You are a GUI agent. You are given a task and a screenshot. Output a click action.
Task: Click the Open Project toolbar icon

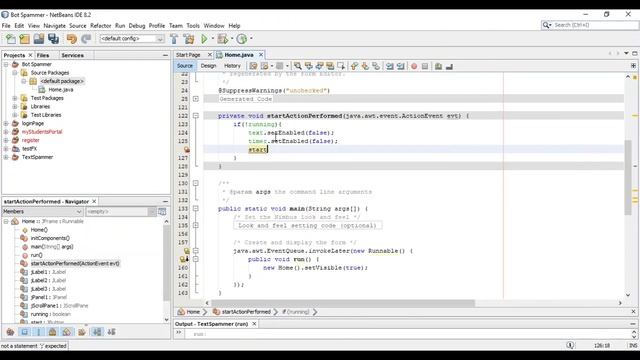click(39, 39)
